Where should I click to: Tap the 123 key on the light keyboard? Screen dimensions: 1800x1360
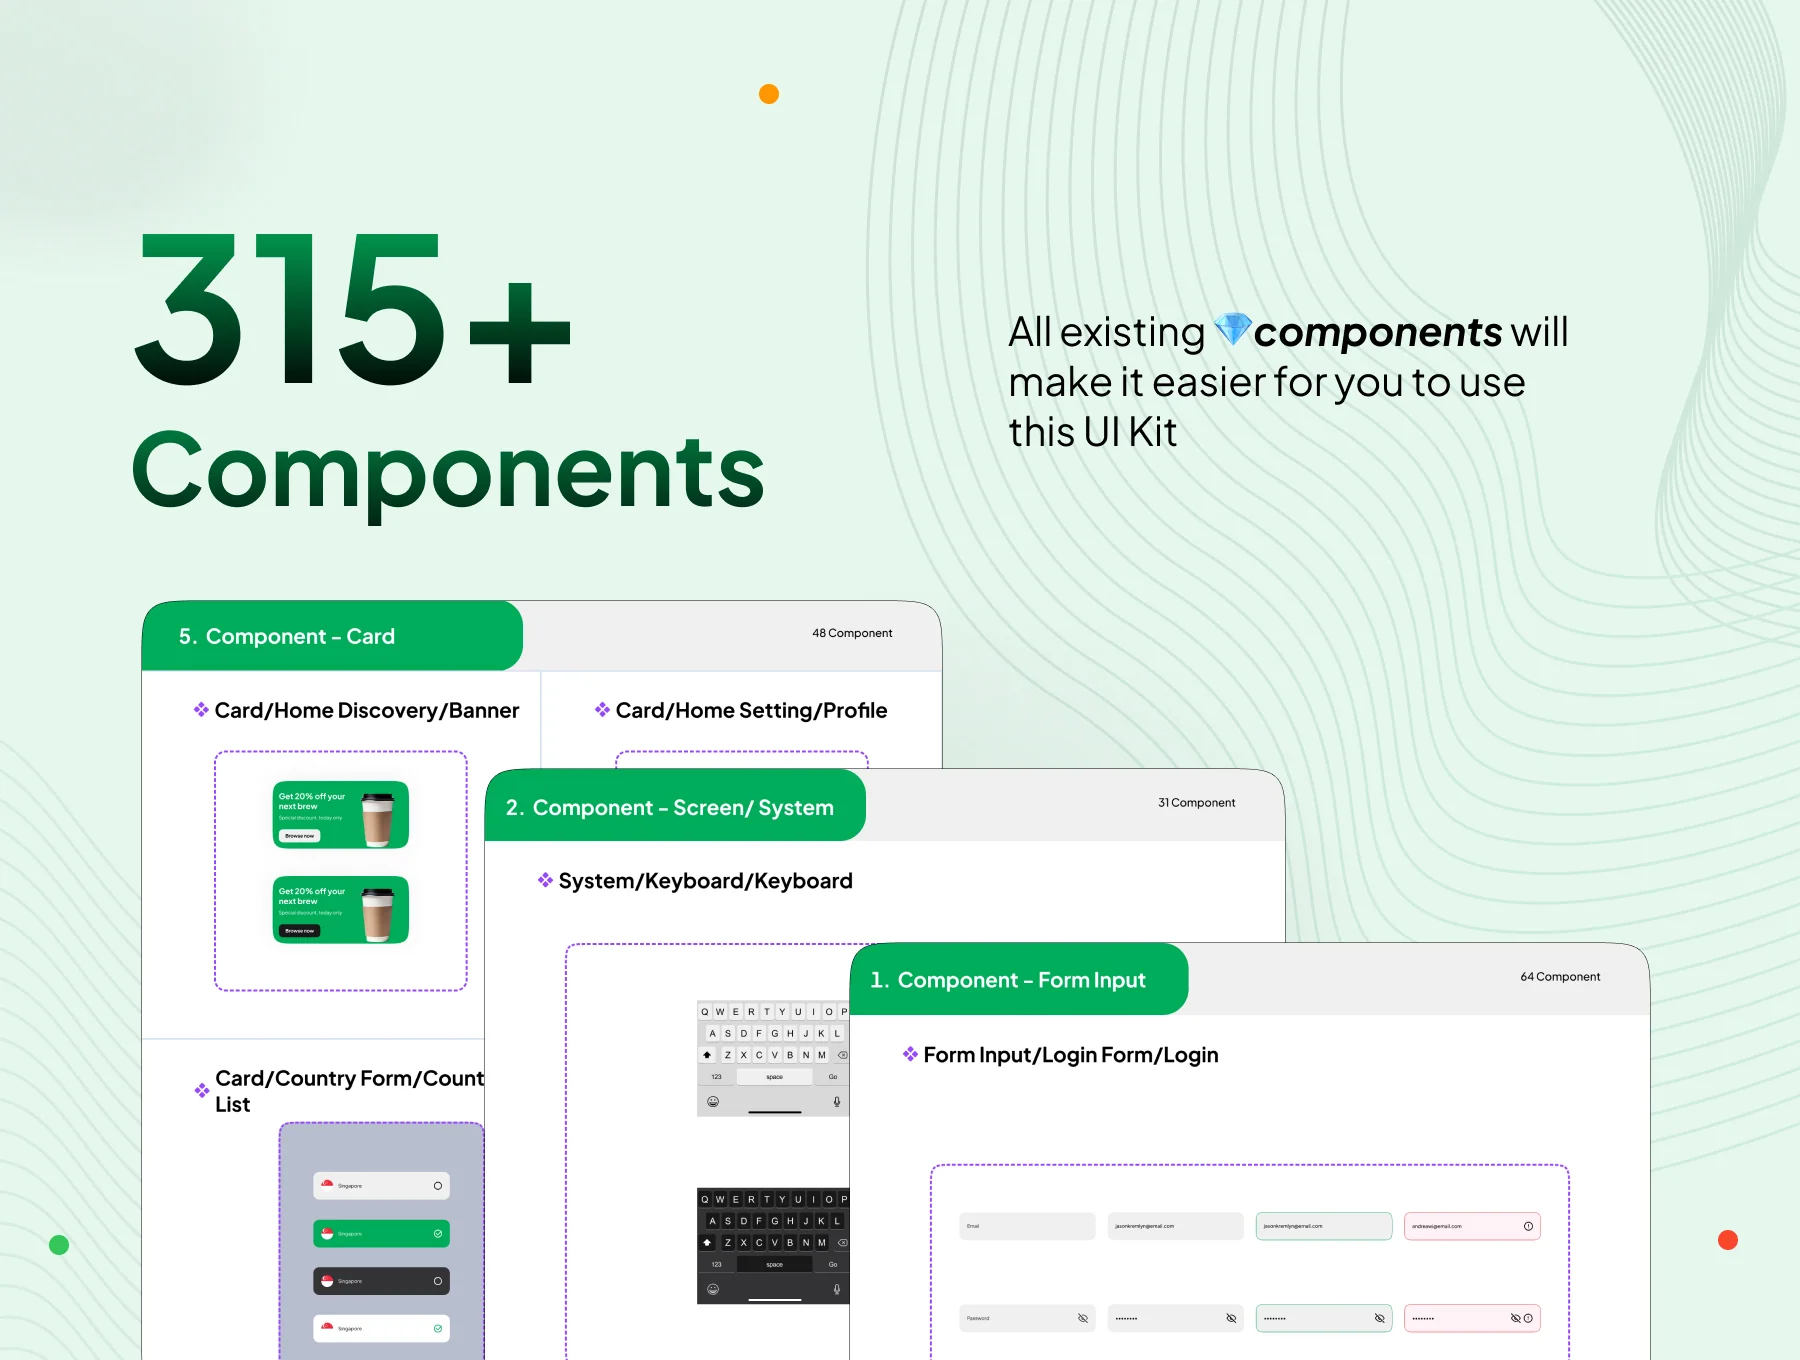pyautogui.click(x=716, y=1077)
